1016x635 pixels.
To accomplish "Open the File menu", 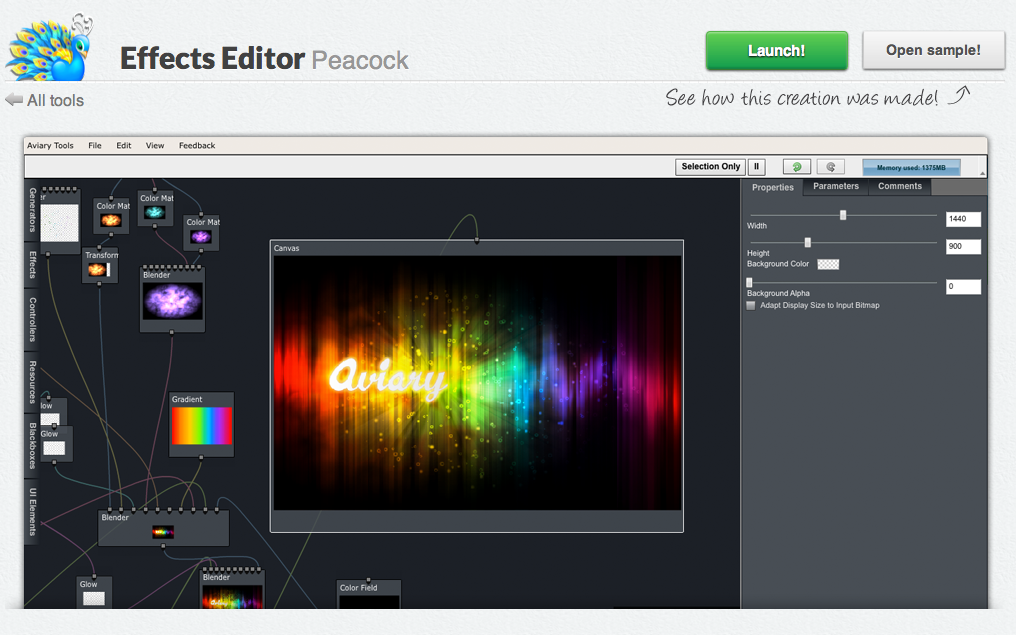I will tap(95, 145).
